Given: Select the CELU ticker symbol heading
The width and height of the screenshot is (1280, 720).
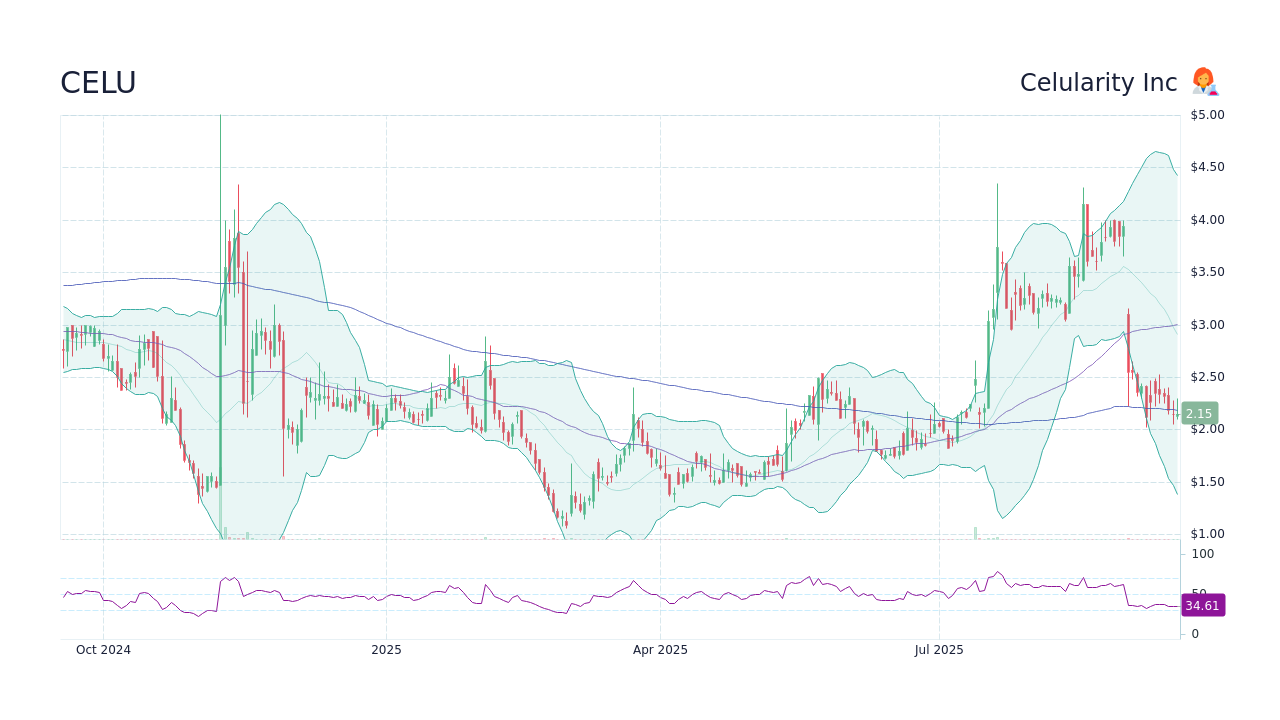Looking at the screenshot, I should (97, 82).
